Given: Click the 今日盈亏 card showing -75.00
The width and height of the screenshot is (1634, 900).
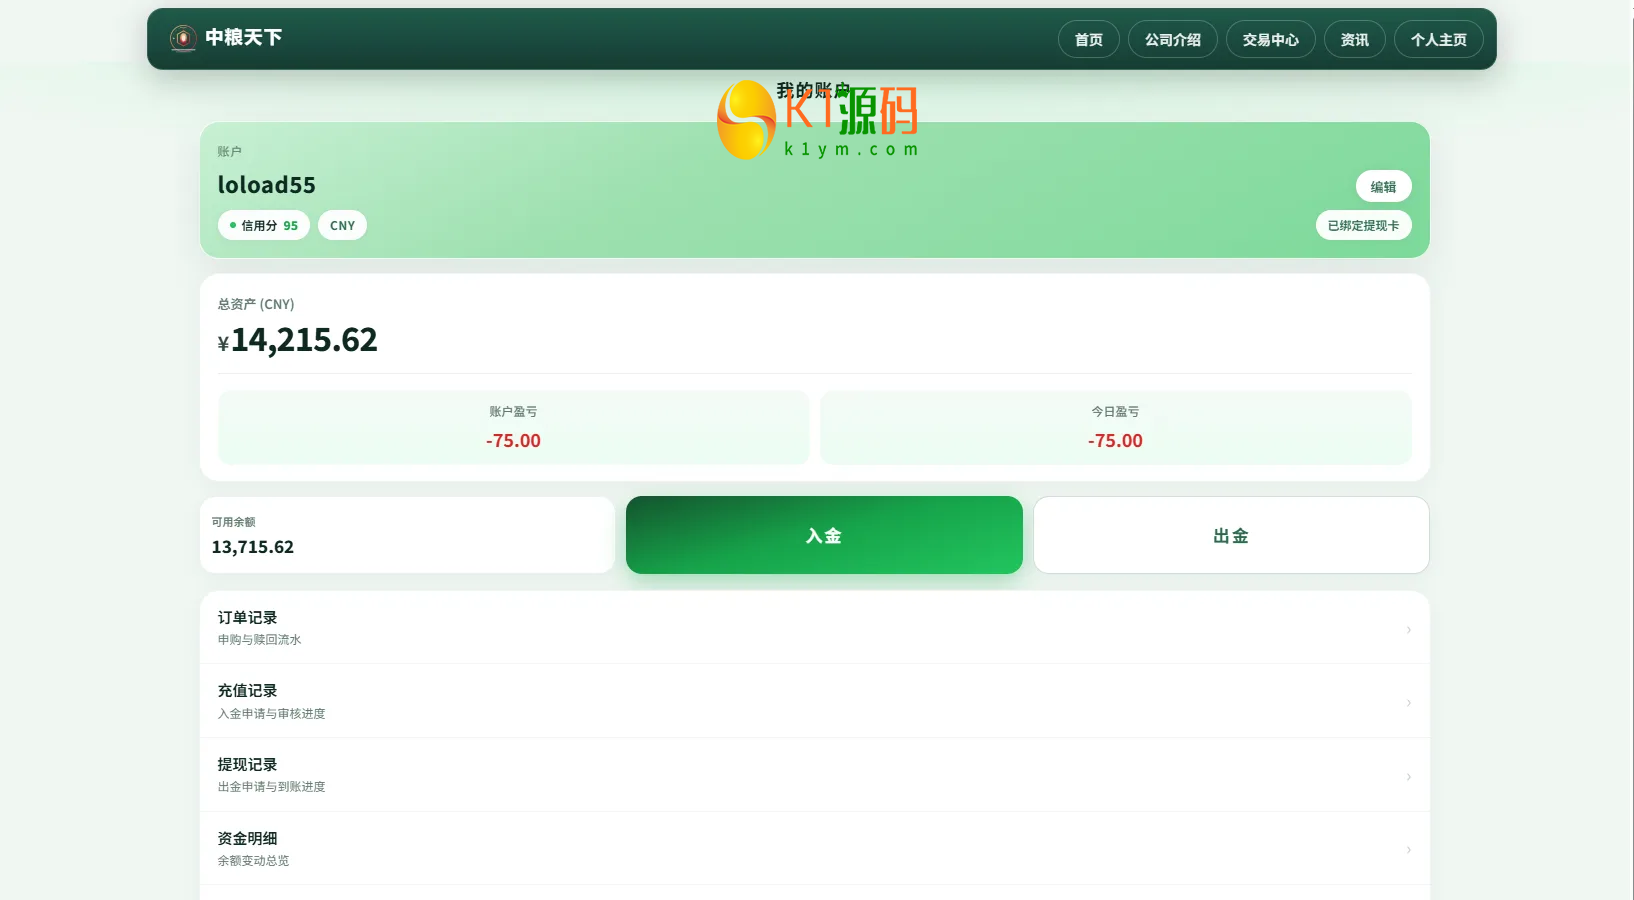Looking at the screenshot, I should pos(1115,427).
